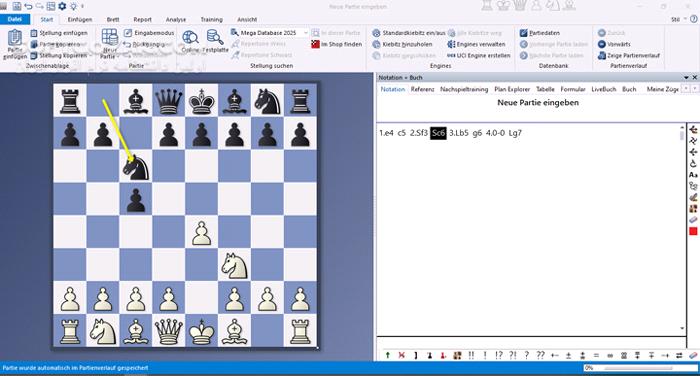Expand the Notation pane options arrow

pyautogui.click(x=686, y=78)
